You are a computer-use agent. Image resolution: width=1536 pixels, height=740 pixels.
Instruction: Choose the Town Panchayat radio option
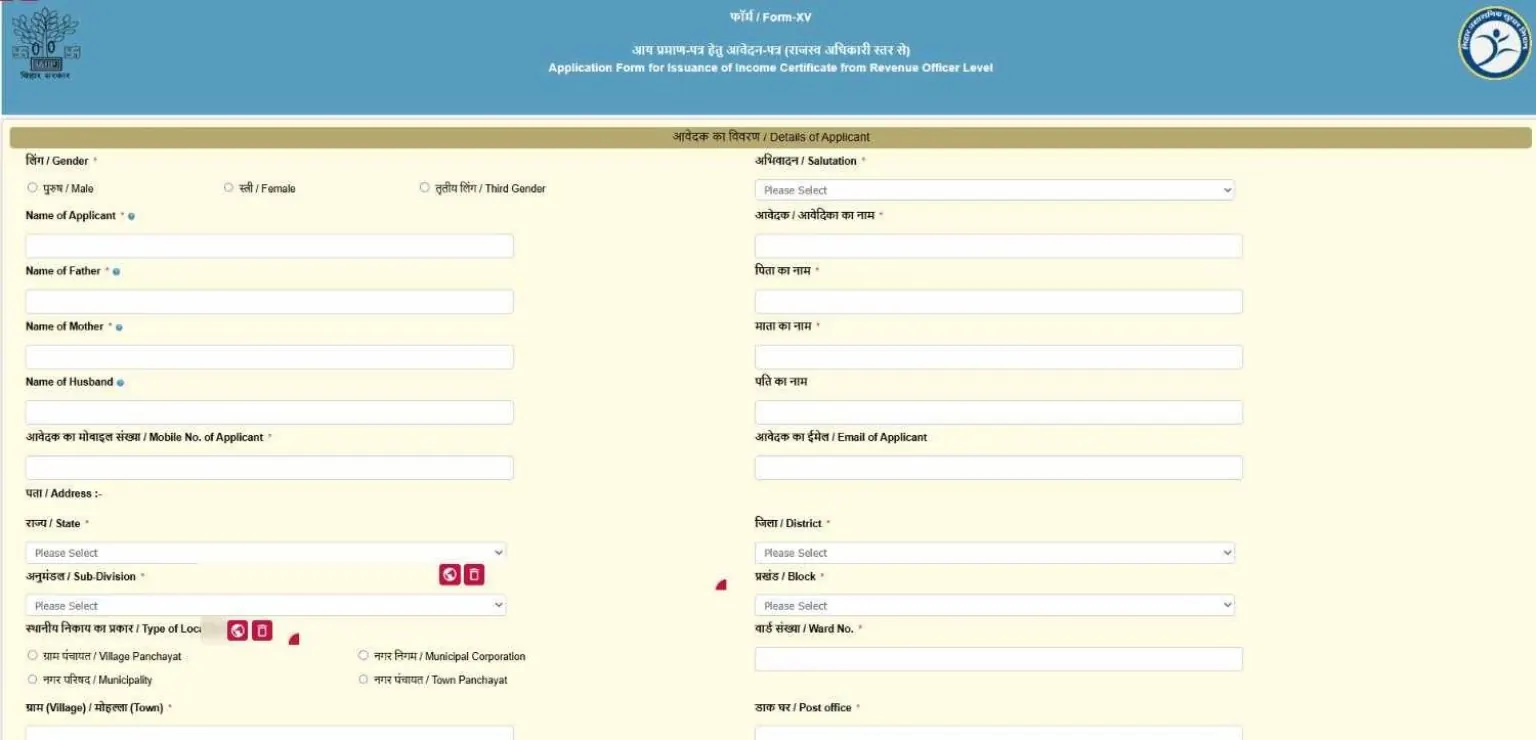point(363,680)
